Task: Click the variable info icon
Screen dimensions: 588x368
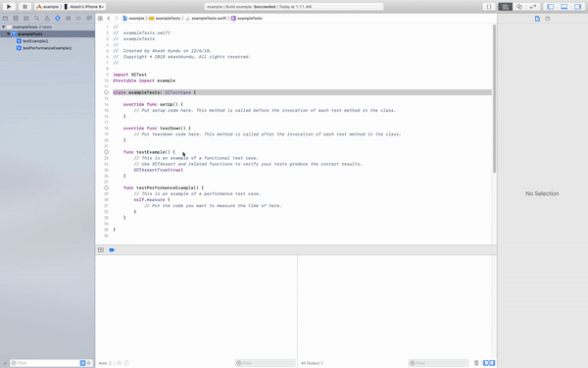Action: (x=127, y=363)
